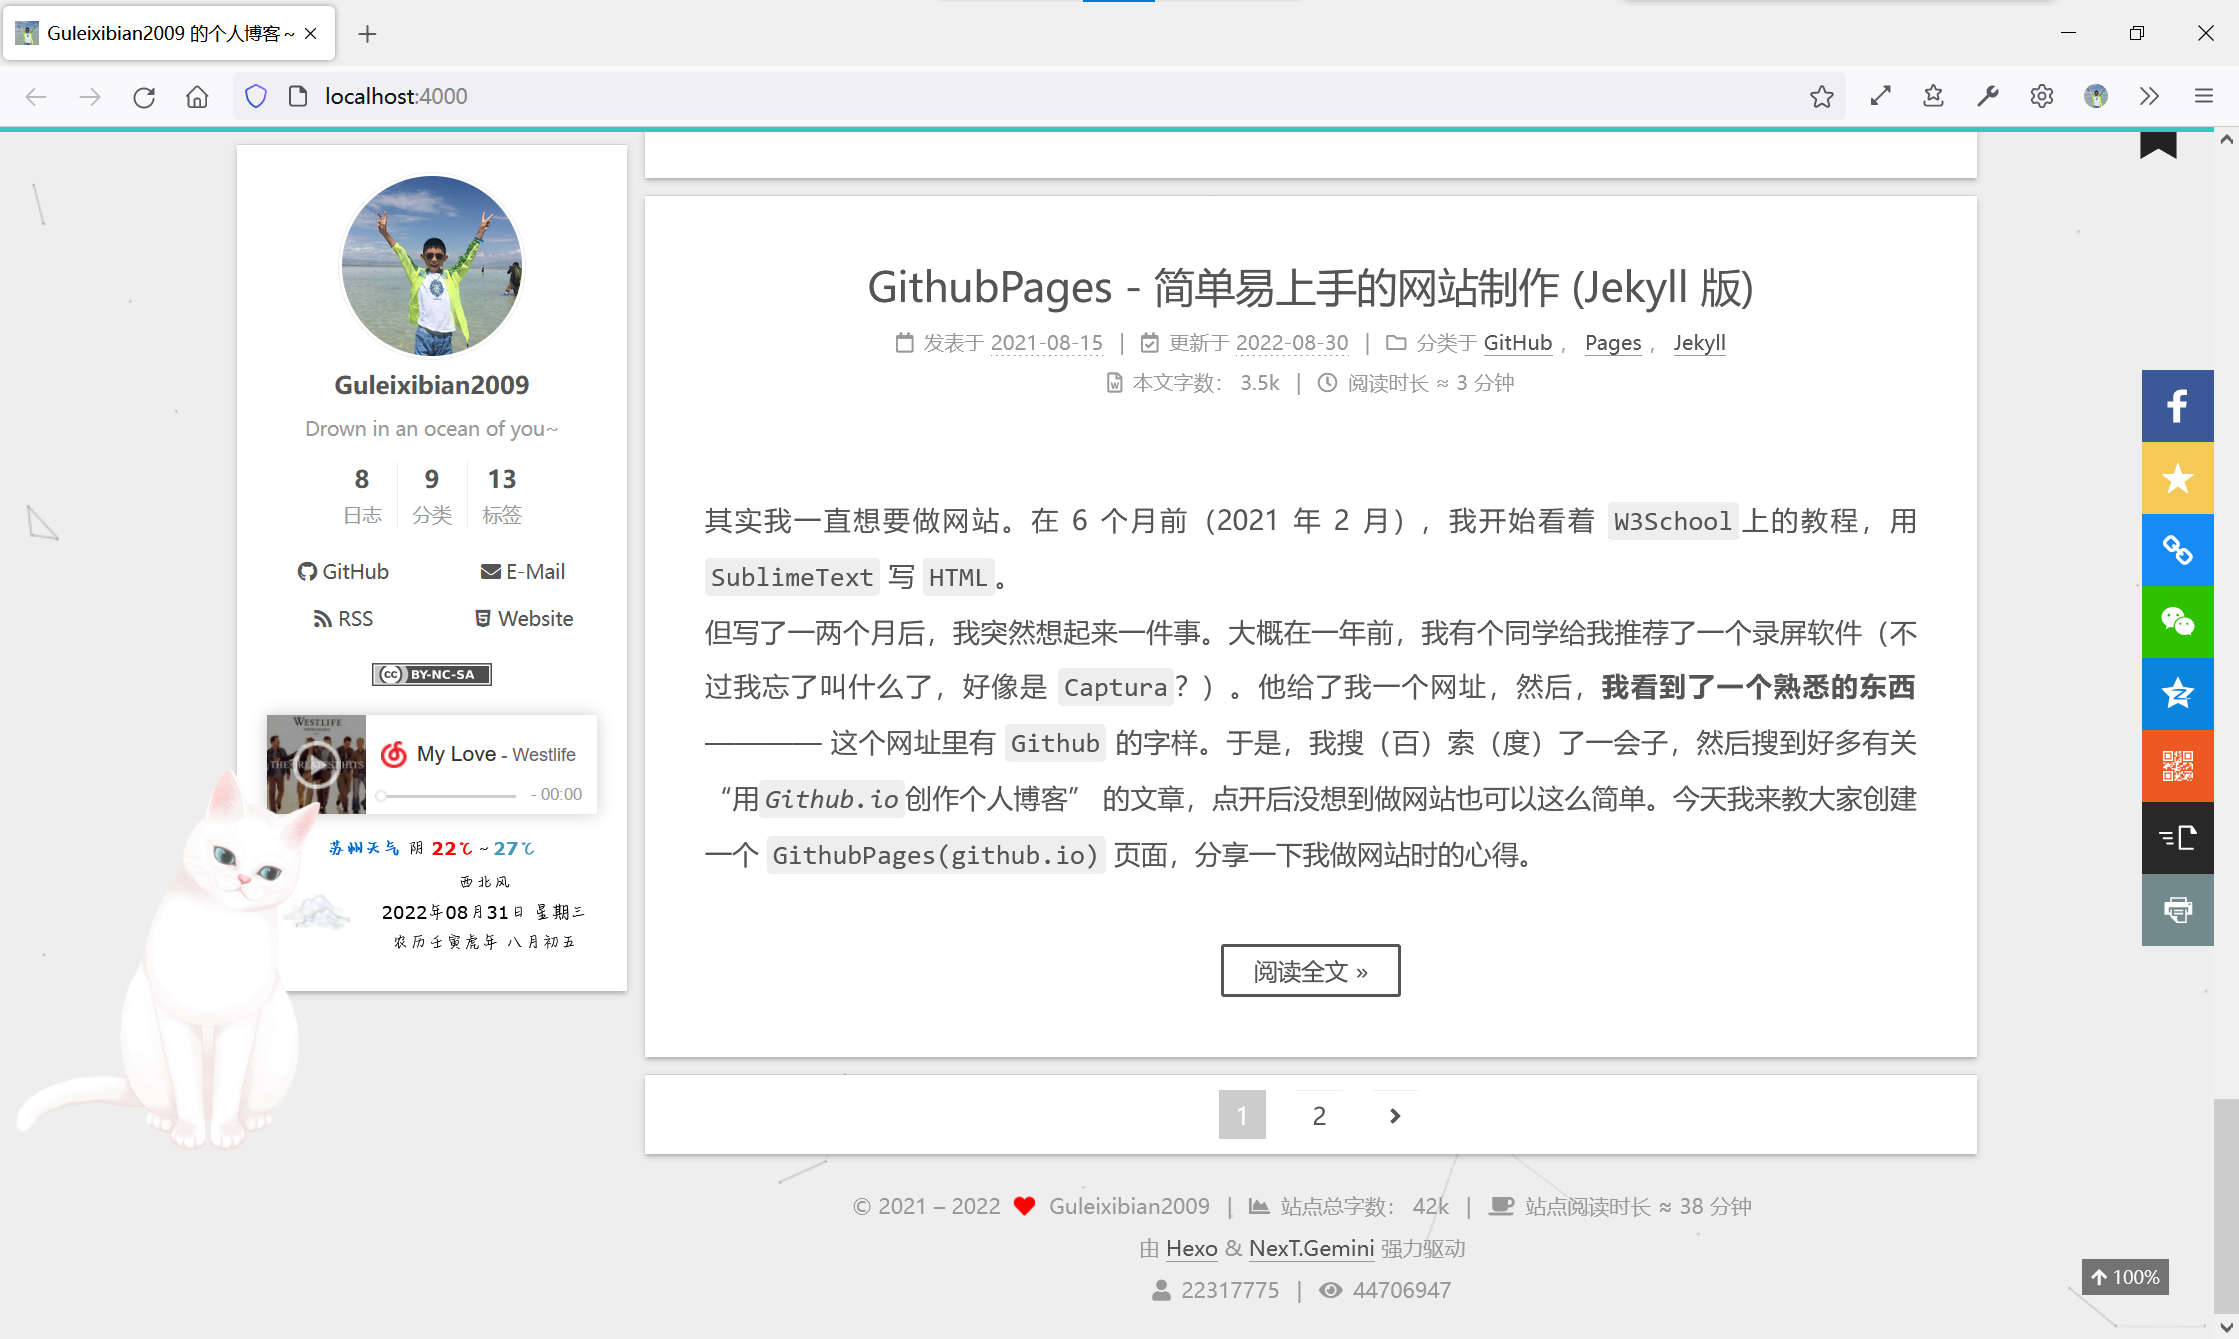
Task: Go to next page arrow in pagination
Action: (1395, 1115)
